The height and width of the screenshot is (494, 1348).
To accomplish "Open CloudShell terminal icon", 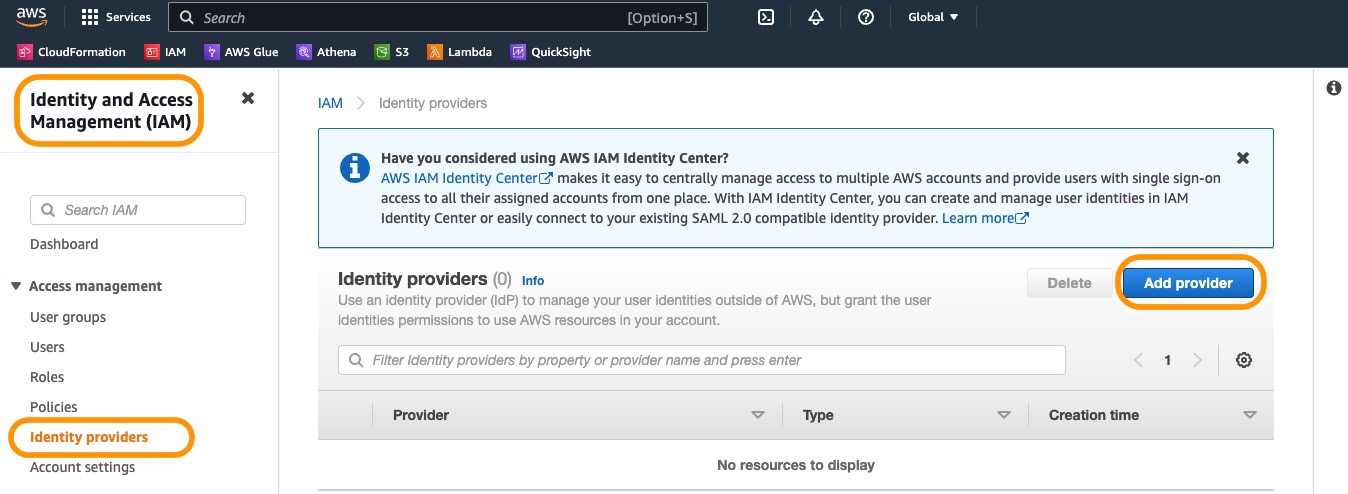I will pos(766,17).
